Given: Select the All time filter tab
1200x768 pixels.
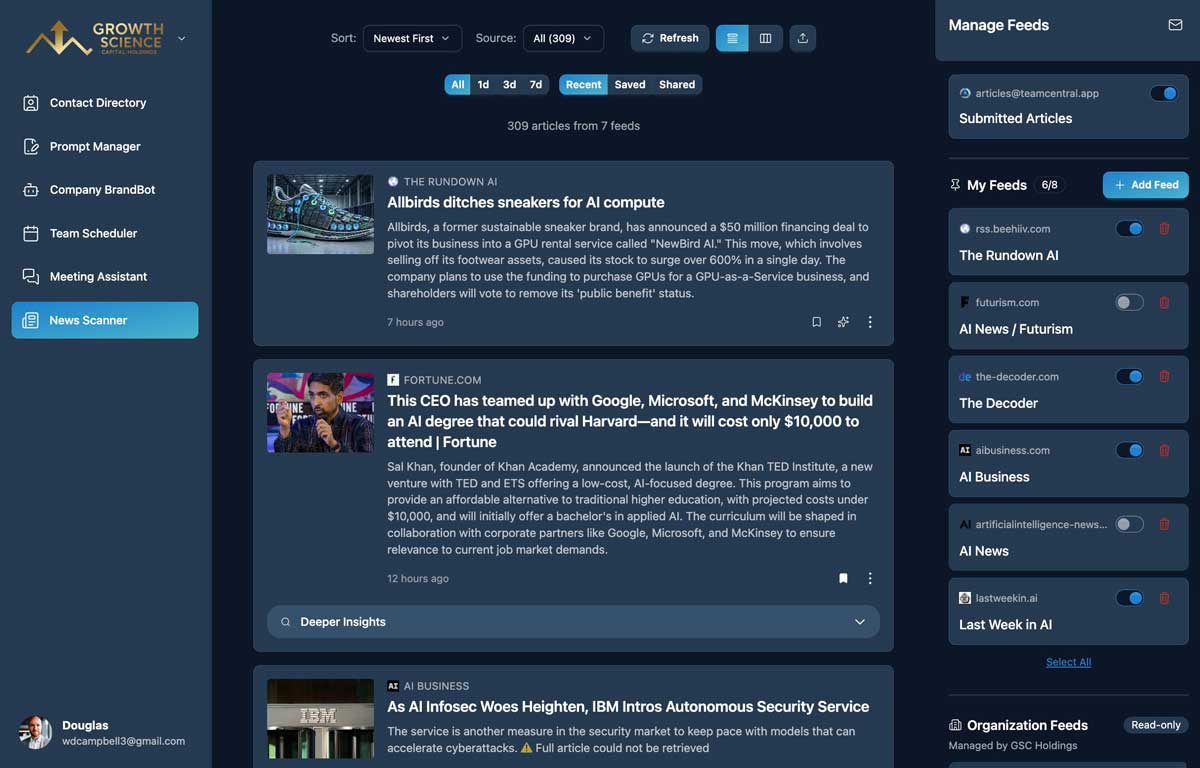Looking at the screenshot, I should [457, 85].
